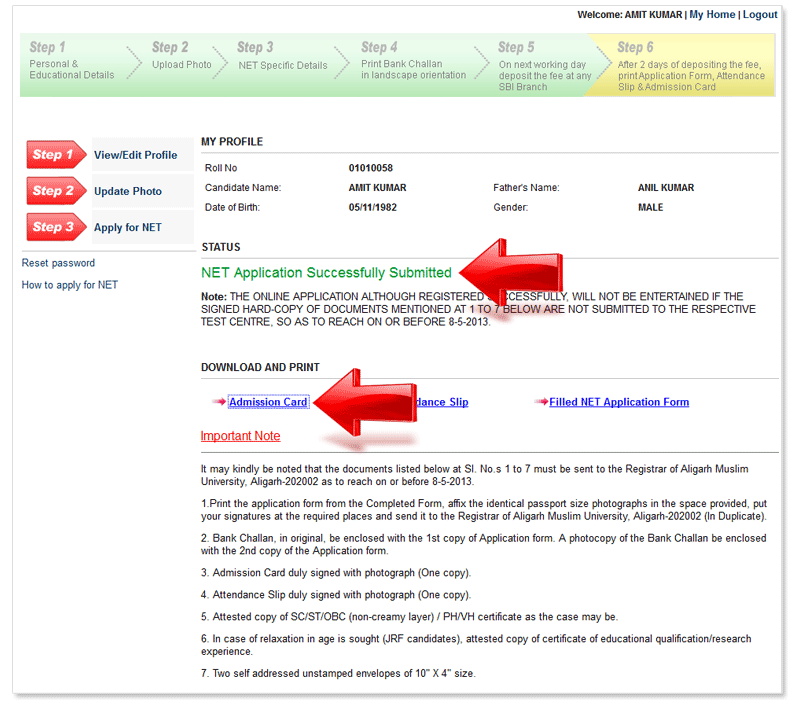Image resolution: width=795 pixels, height=713 pixels.
Task: Open the Attendance Slip download link
Action: pos(440,402)
